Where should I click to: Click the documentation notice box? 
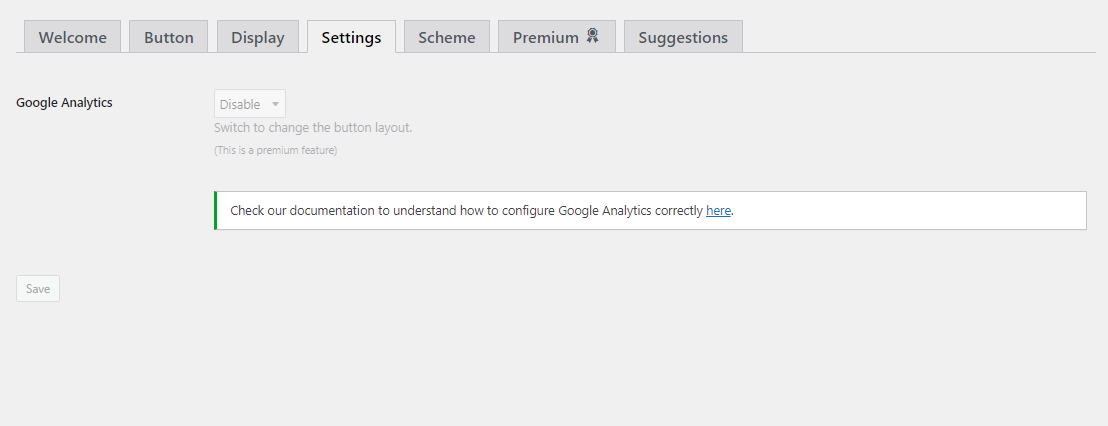650,211
